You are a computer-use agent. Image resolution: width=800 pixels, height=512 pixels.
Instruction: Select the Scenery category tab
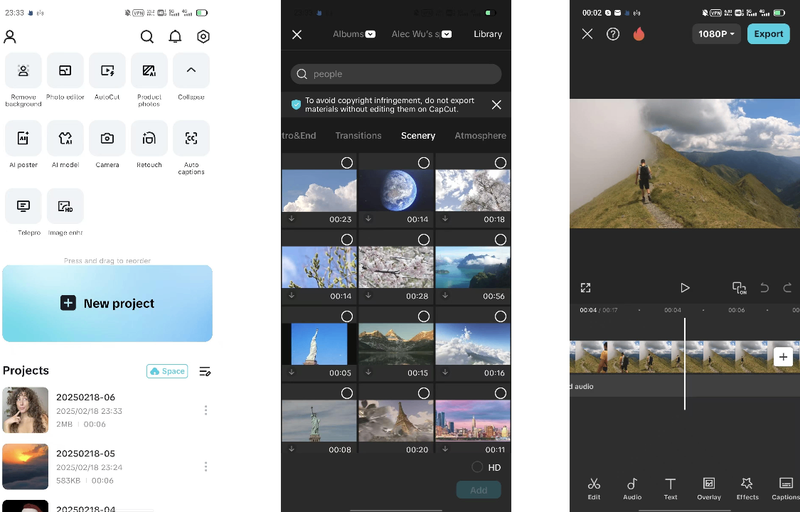[x=418, y=136]
